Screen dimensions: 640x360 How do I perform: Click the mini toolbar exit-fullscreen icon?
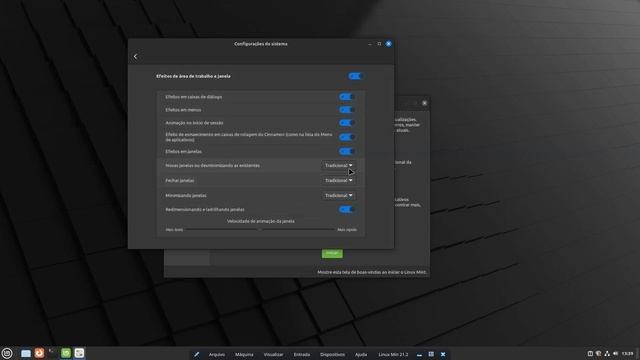pos(431,354)
